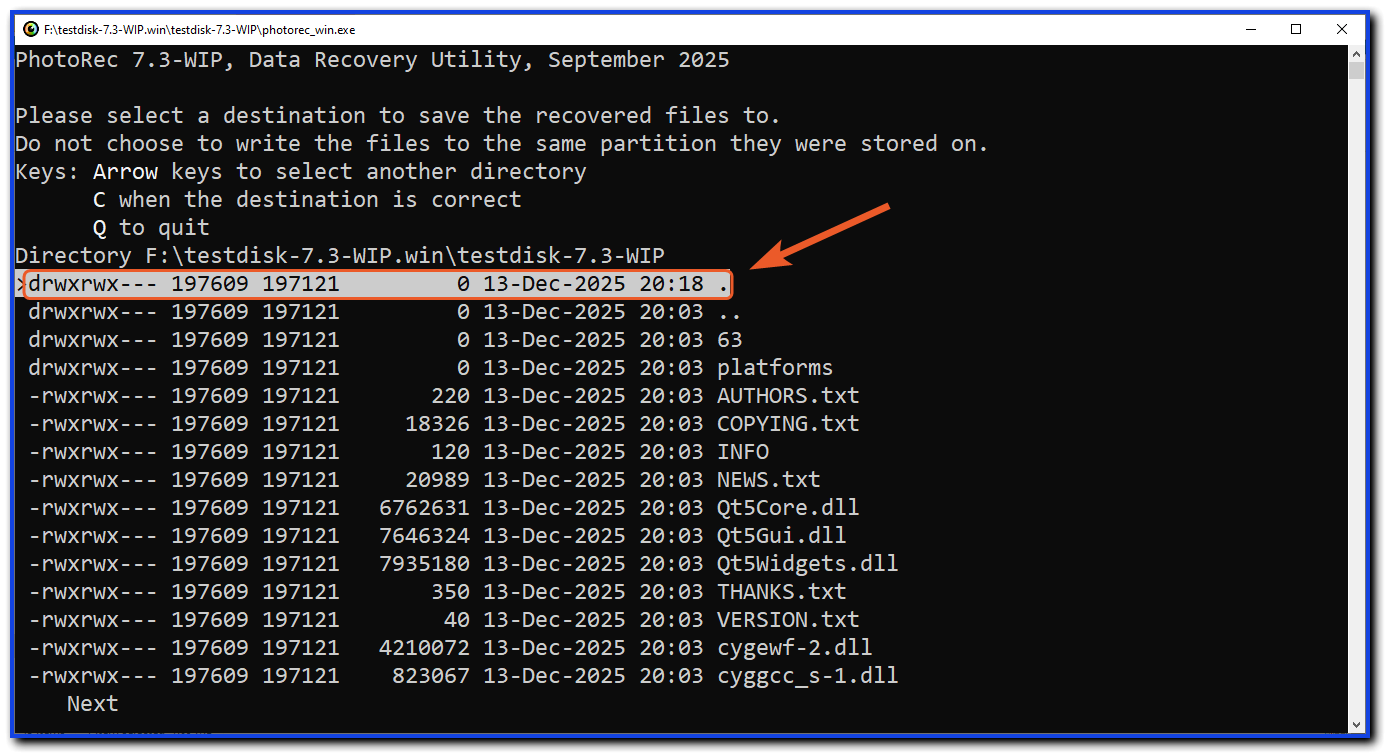Click the scrollbar down arrow
The width and height of the screenshot is (1385, 753).
(1357, 724)
